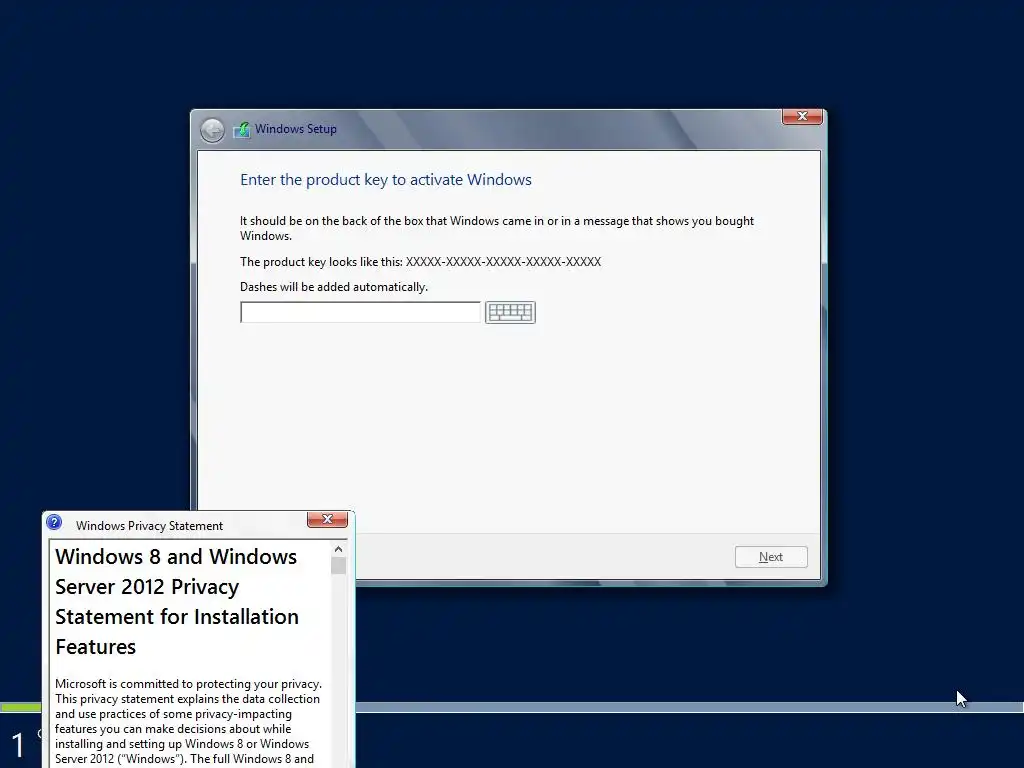This screenshot has height=768, width=1024.
Task: Open the on-screen keyboard button
Action: coord(510,312)
